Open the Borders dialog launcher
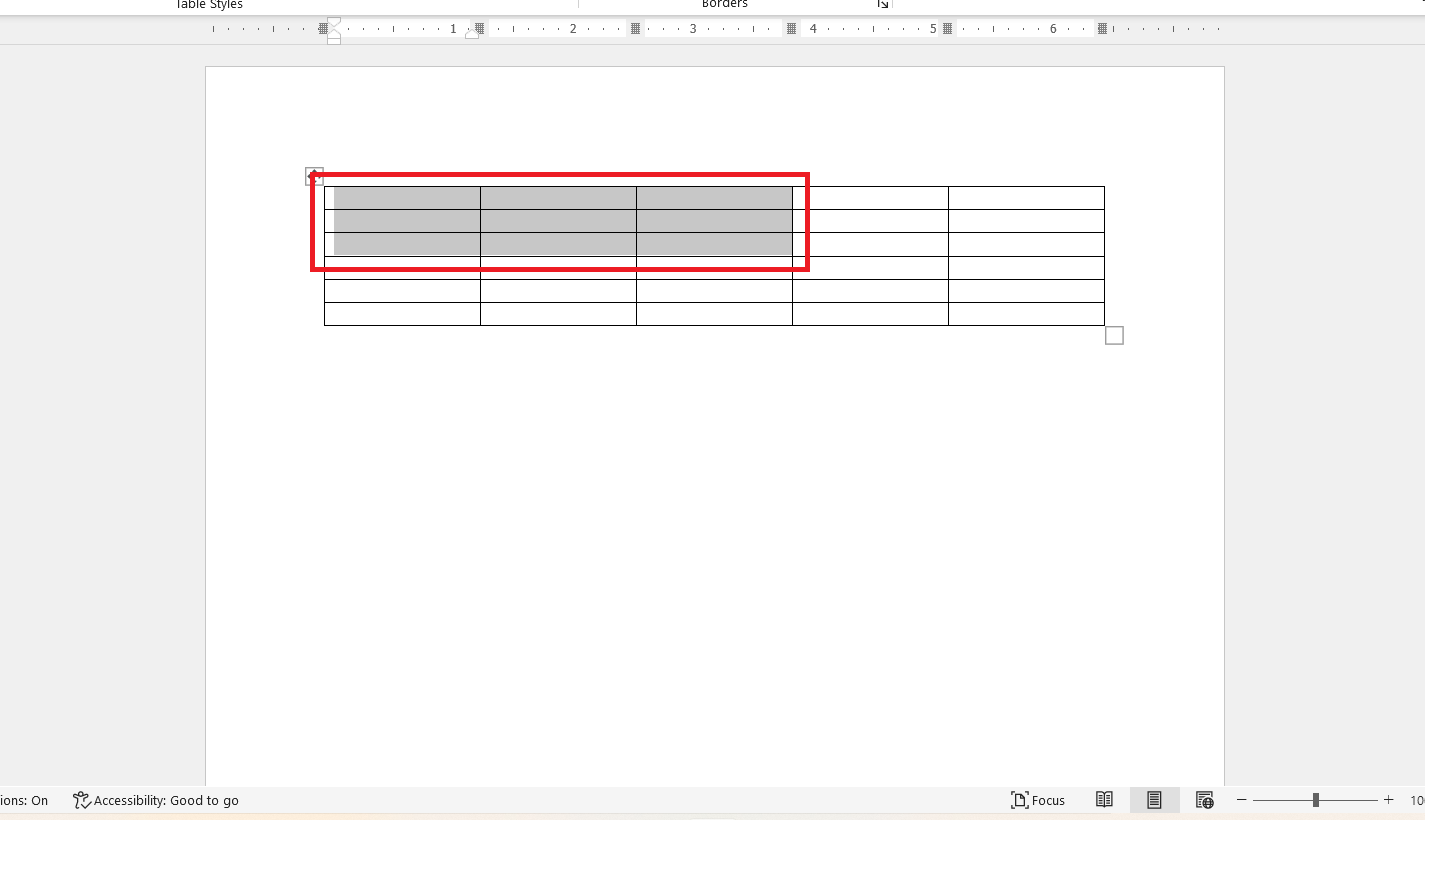This screenshot has height=887, width=1454. coord(883,5)
